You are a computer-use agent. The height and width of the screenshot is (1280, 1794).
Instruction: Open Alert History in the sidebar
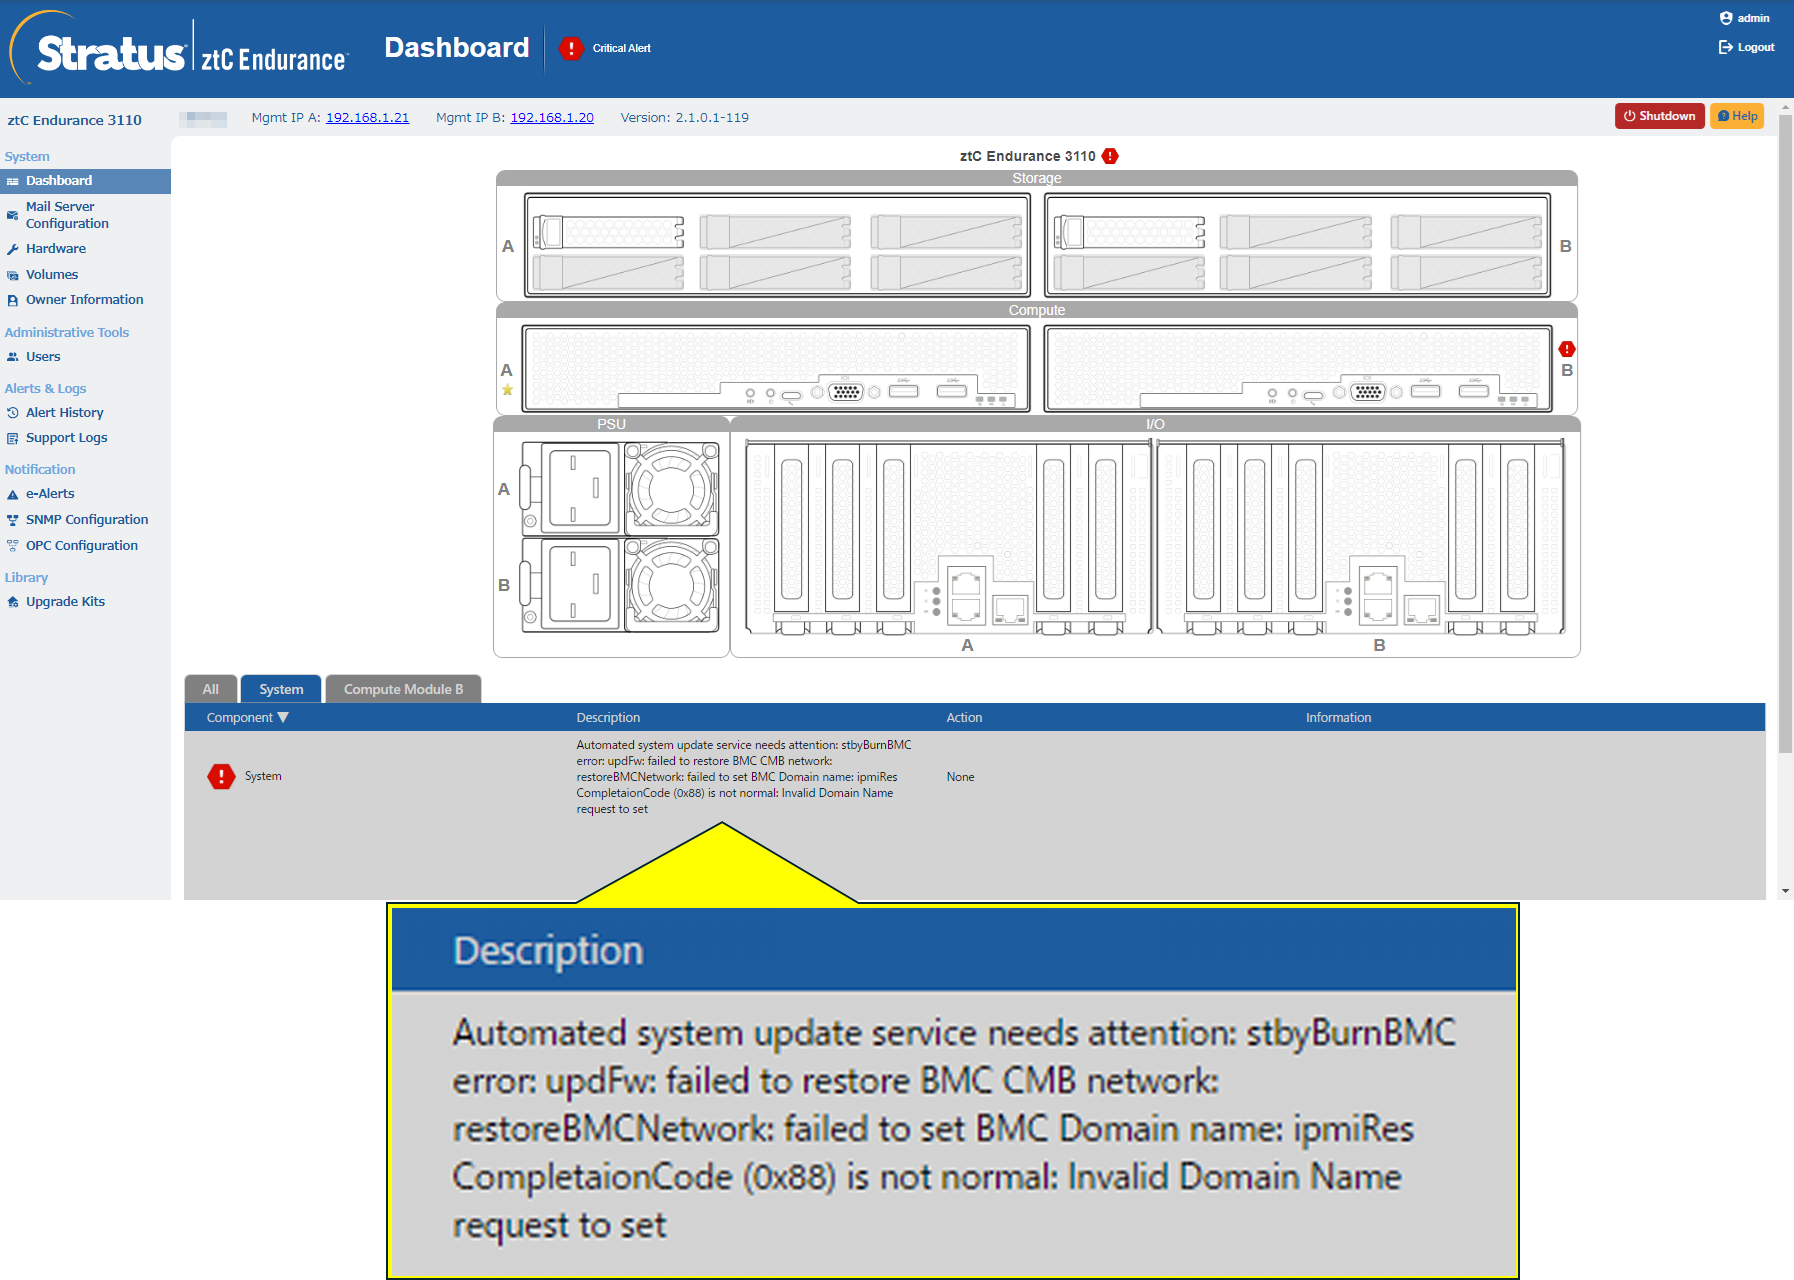point(64,412)
